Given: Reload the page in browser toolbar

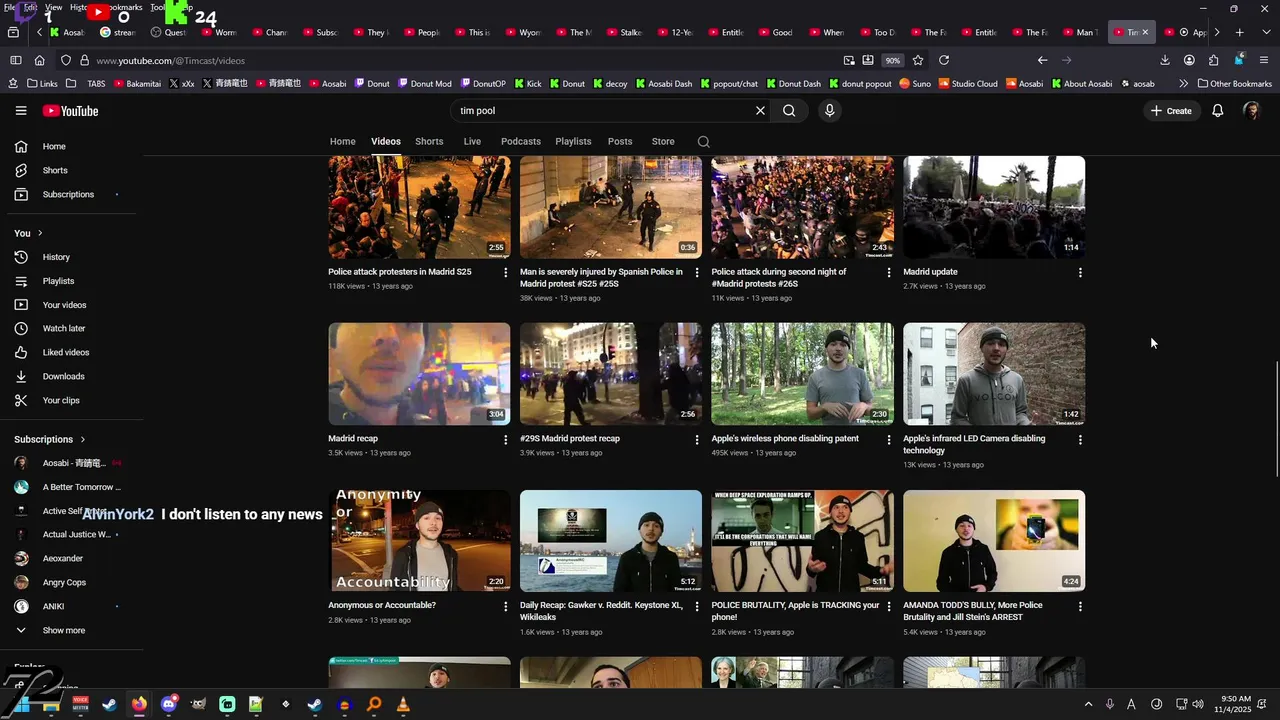Looking at the screenshot, I should [x=943, y=60].
